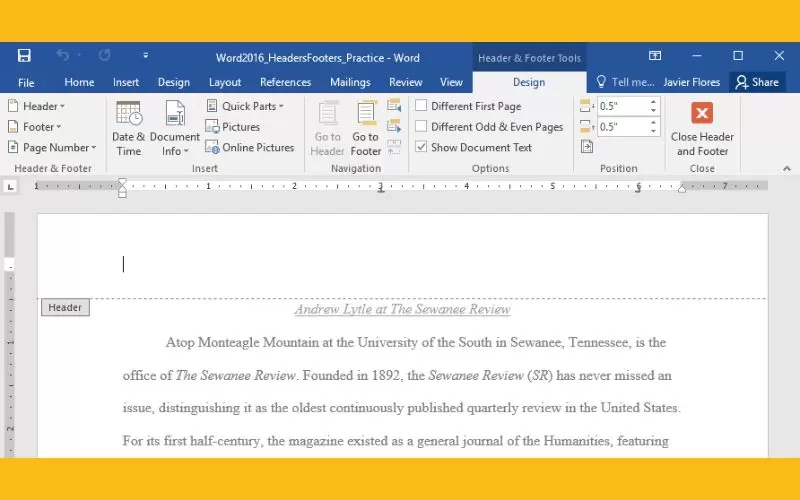The width and height of the screenshot is (800, 500).
Task: Decrease Footer from Bottom spinner
Action: pos(653,131)
